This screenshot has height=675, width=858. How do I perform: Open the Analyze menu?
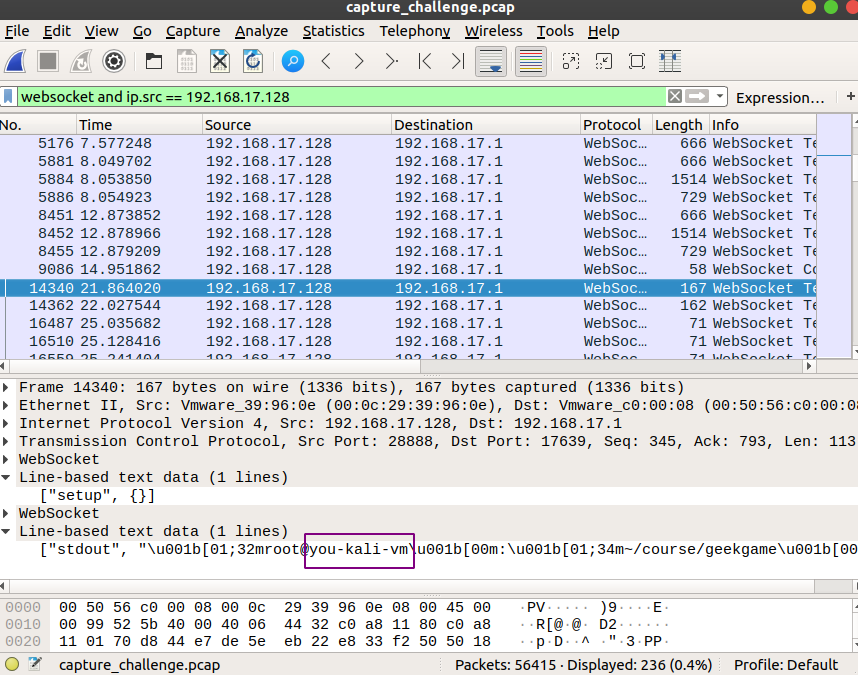[261, 31]
